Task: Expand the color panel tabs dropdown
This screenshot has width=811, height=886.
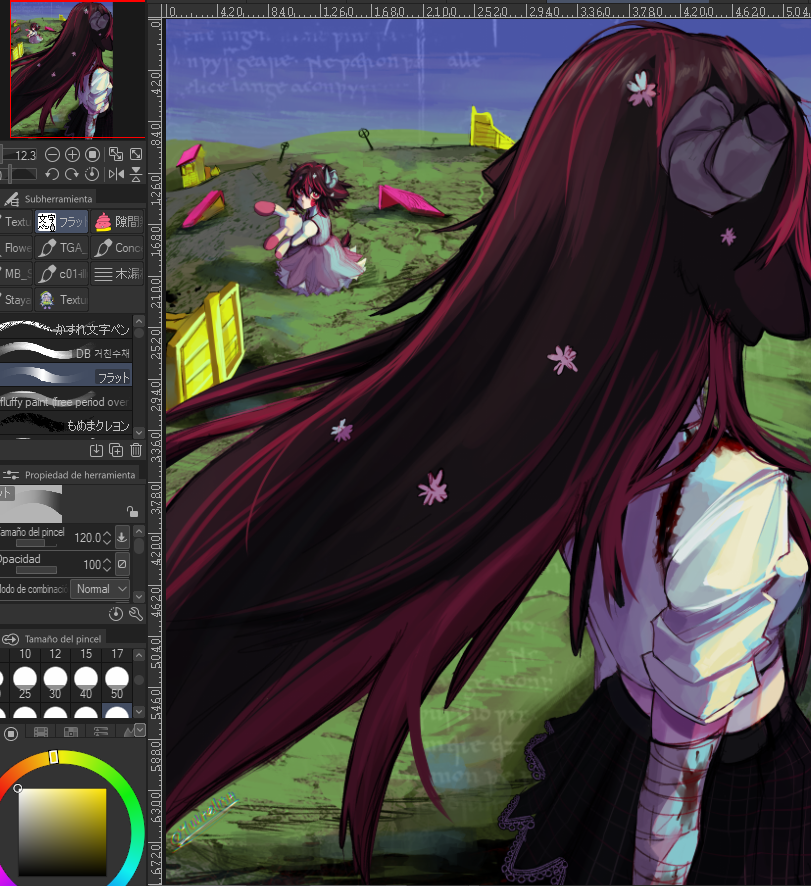Action: point(140,730)
